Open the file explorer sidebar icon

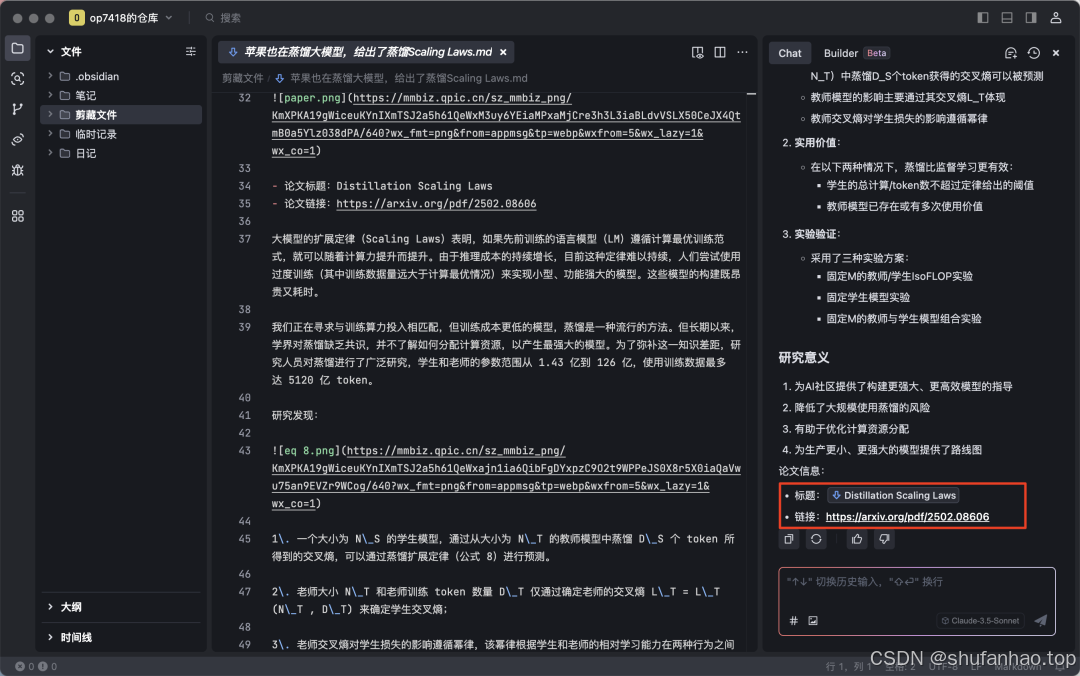pyautogui.click(x=18, y=48)
